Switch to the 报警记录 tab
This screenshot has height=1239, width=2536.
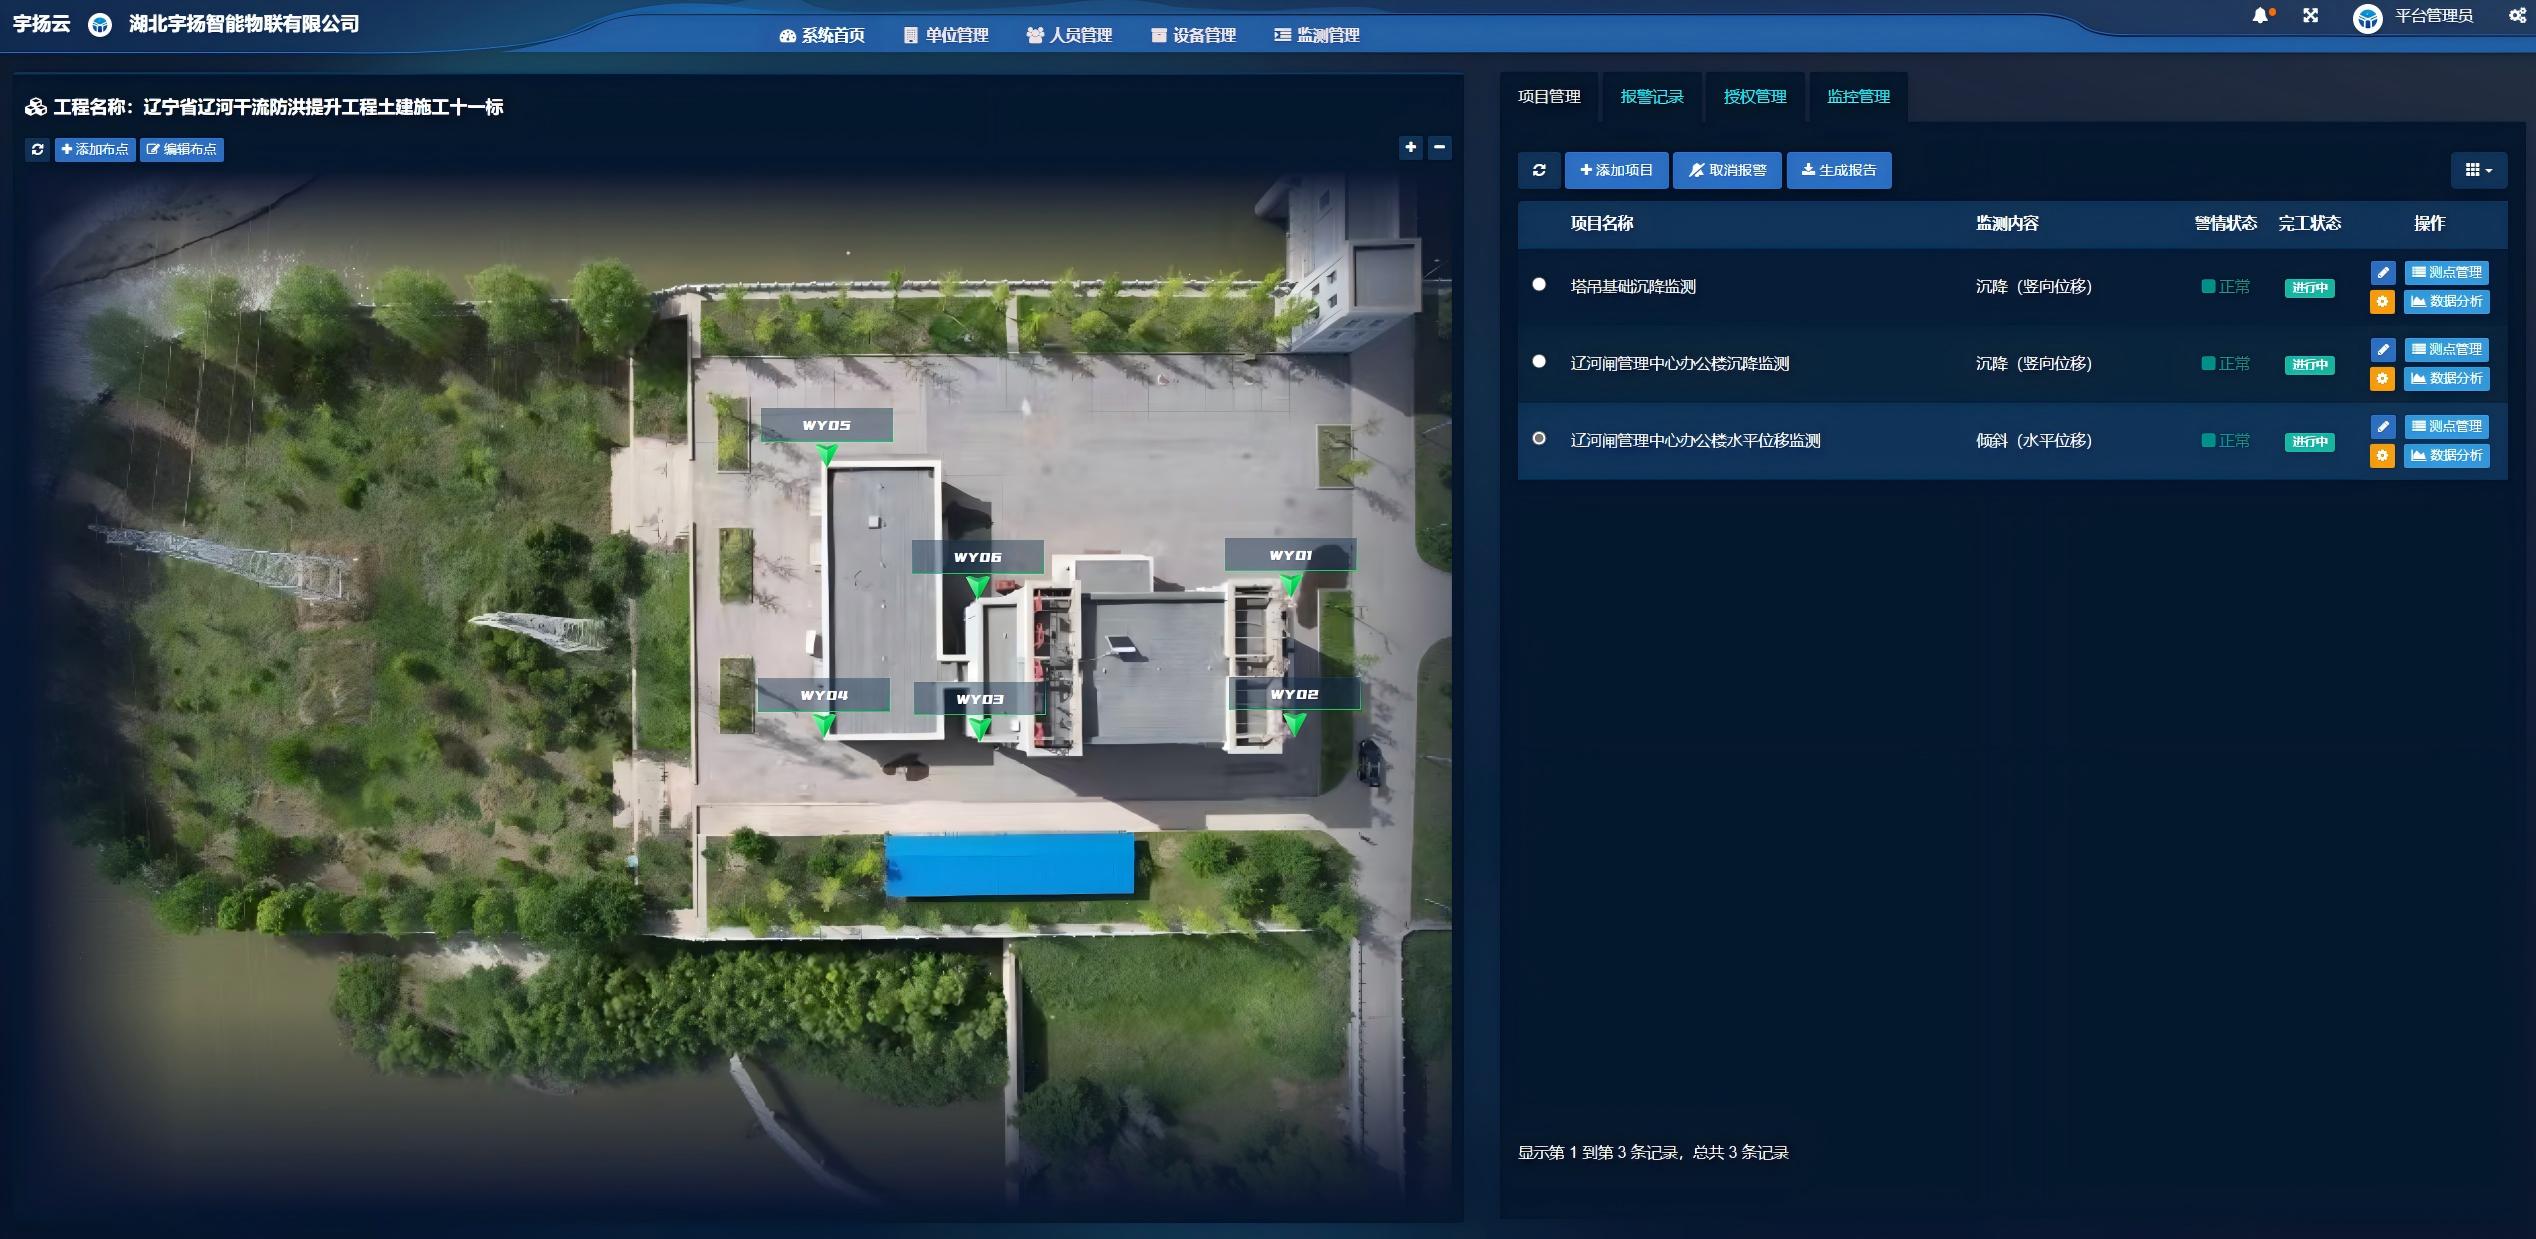1651,97
